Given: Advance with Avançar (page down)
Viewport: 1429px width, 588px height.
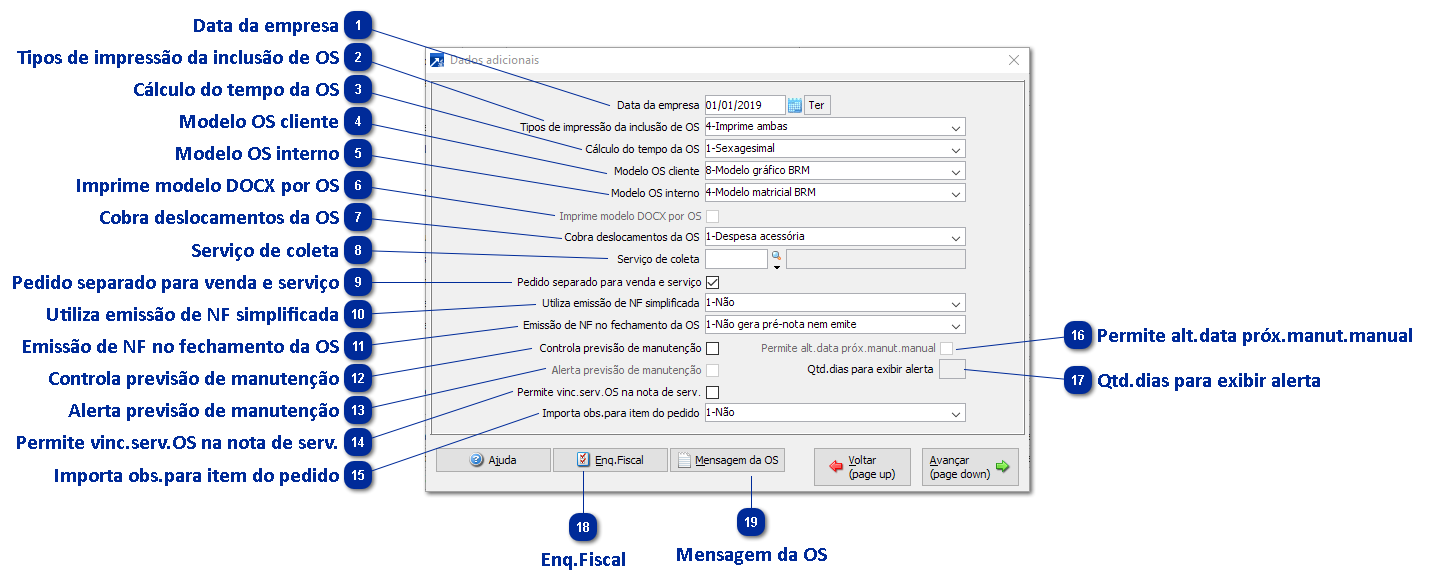Looking at the screenshot, I should (x=970, y=467).
